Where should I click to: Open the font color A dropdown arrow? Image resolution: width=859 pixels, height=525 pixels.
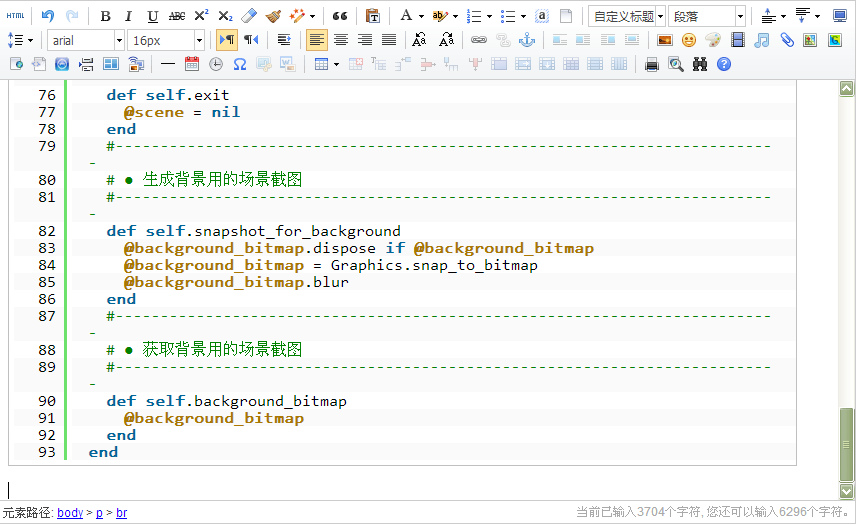pyautogui.click(x=421, y=16)
